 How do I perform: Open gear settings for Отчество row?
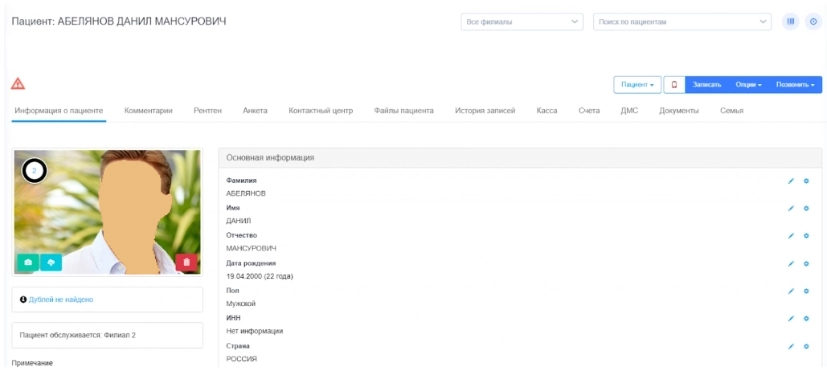point(806,236)
